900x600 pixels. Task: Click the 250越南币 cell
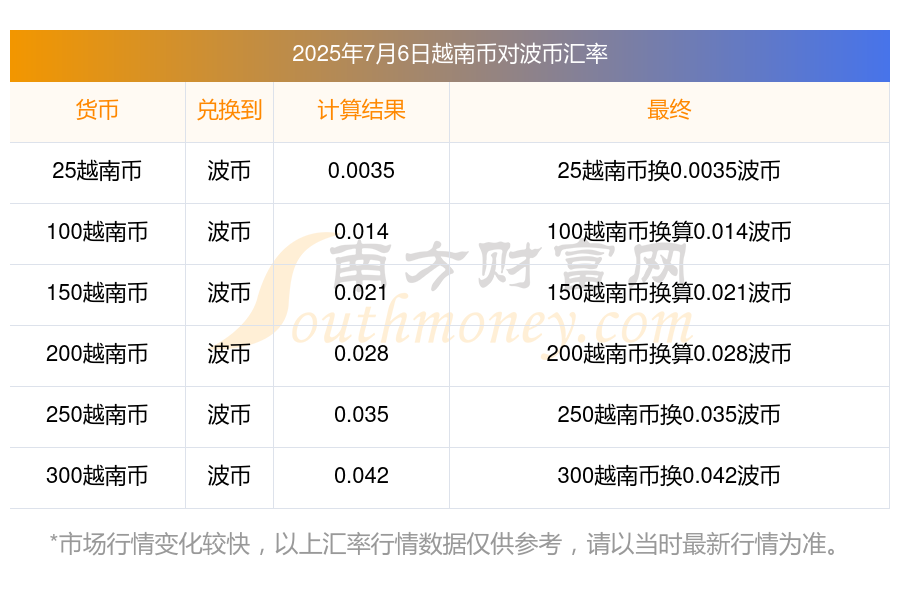(x=97, y=415)
